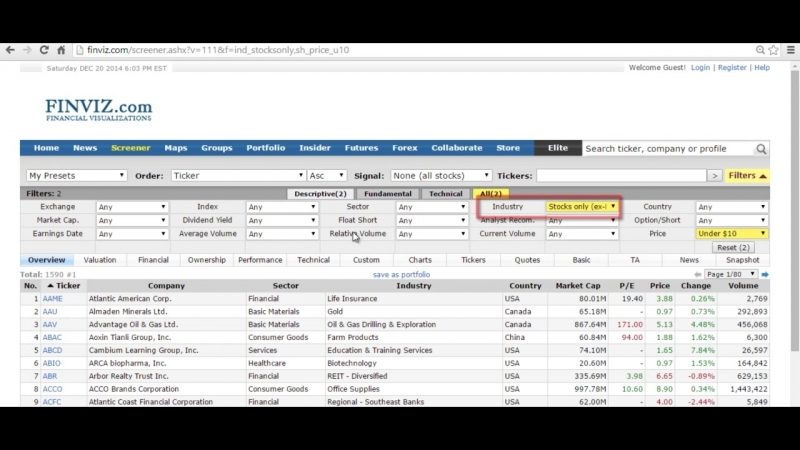Open the ABIO ticker link
The image size is (800, 450).
point(52,363)
